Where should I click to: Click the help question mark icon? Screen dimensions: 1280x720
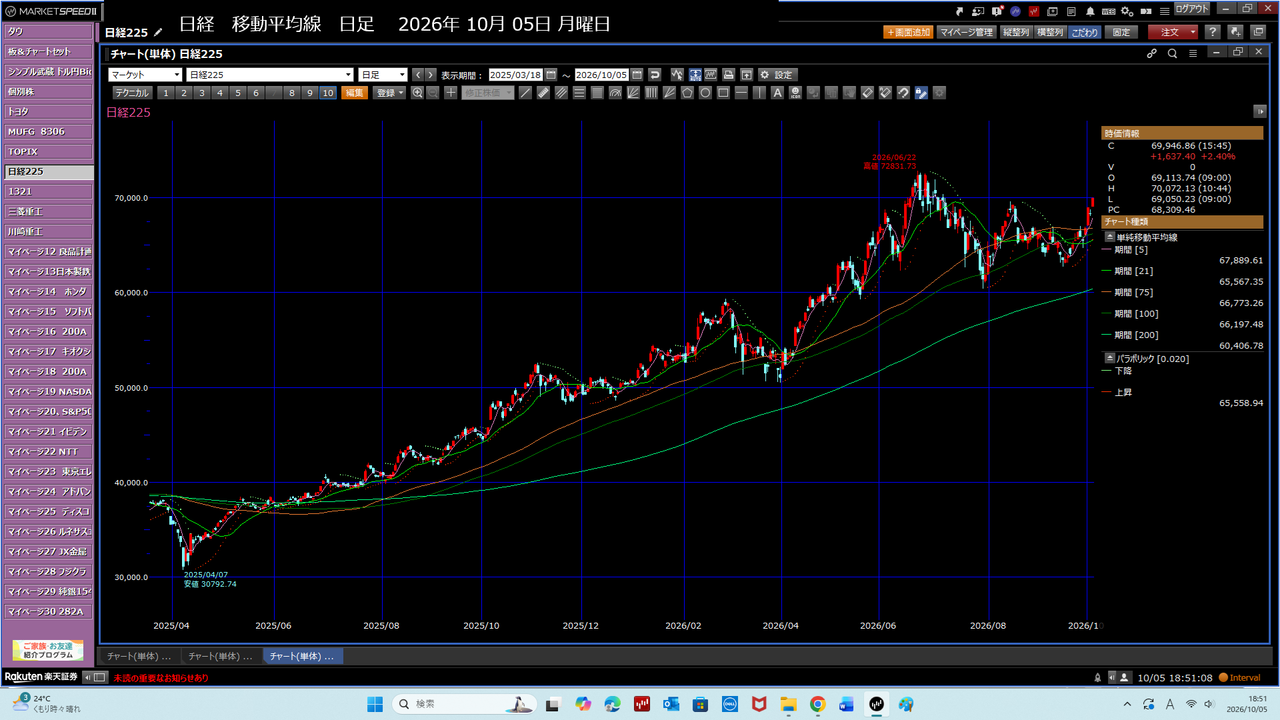pyautogui.click(x=1212, y=32)
